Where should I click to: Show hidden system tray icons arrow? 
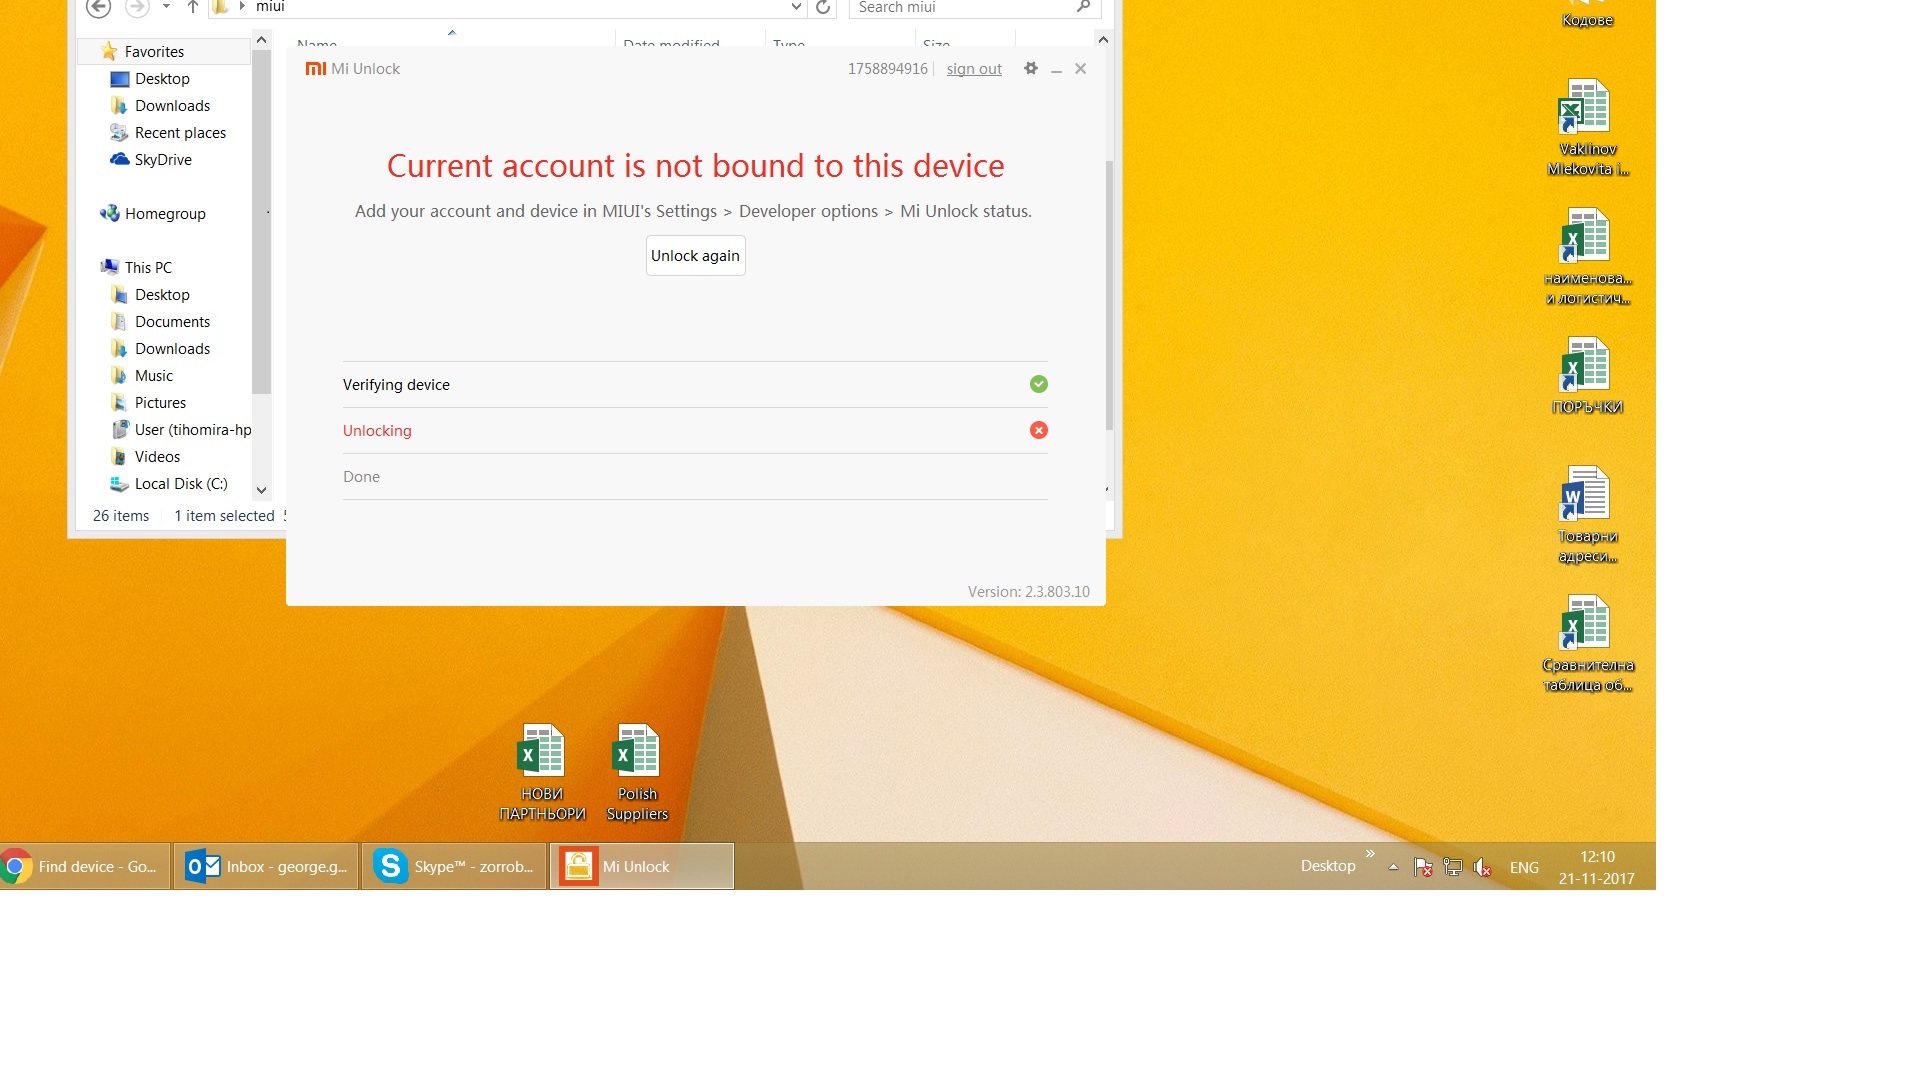coord(1393,867)
